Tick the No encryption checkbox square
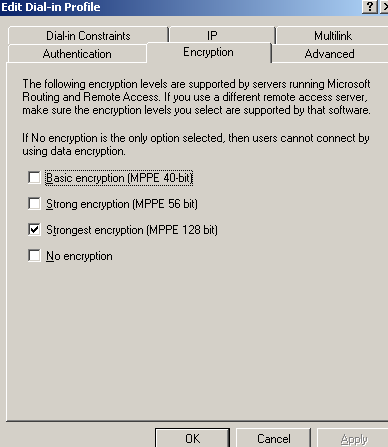388x447 pixels. tap(34, 256)
